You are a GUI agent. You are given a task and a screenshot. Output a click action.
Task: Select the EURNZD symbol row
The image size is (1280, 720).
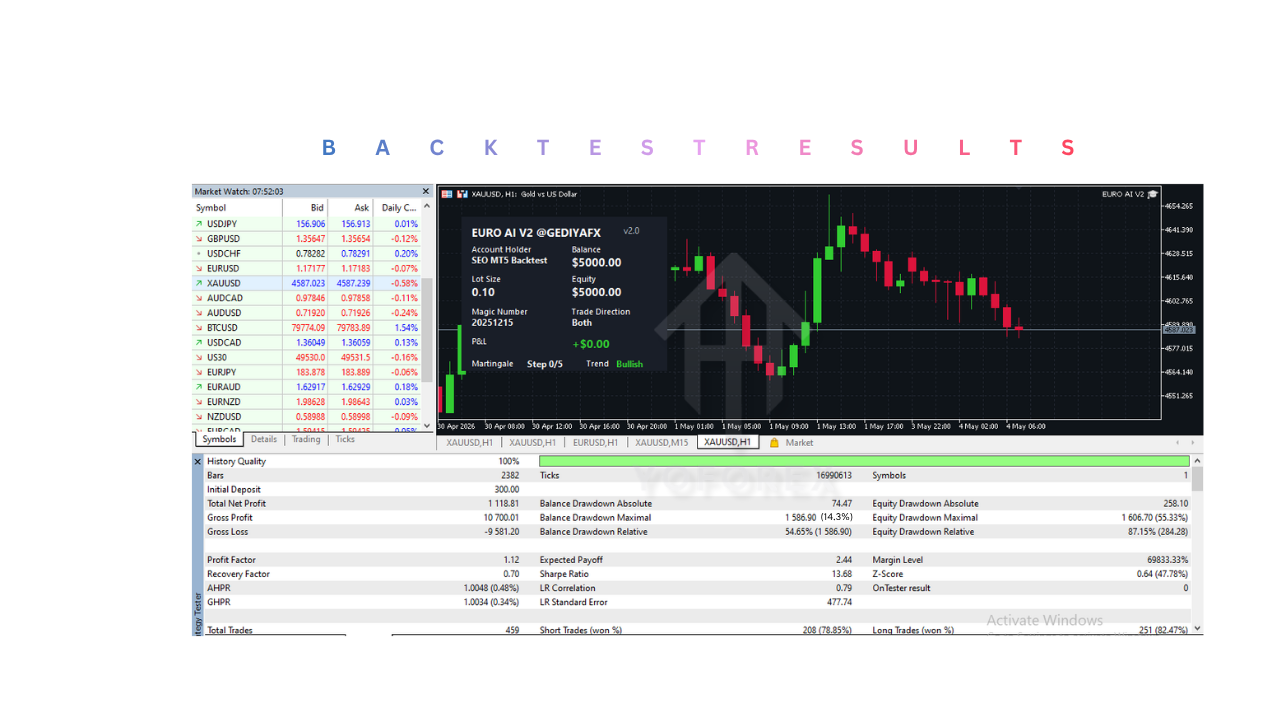307,402
